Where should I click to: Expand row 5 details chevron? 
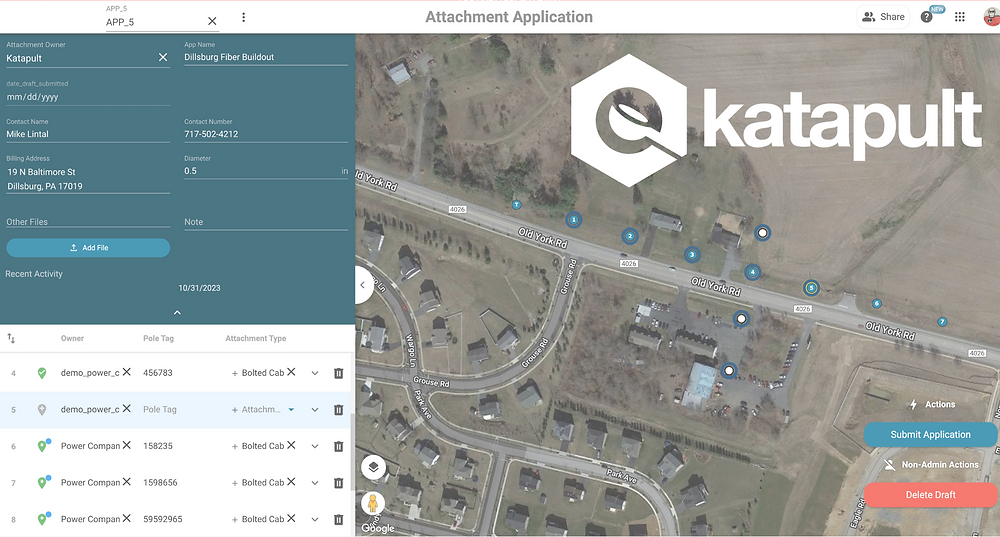[315, 409]
